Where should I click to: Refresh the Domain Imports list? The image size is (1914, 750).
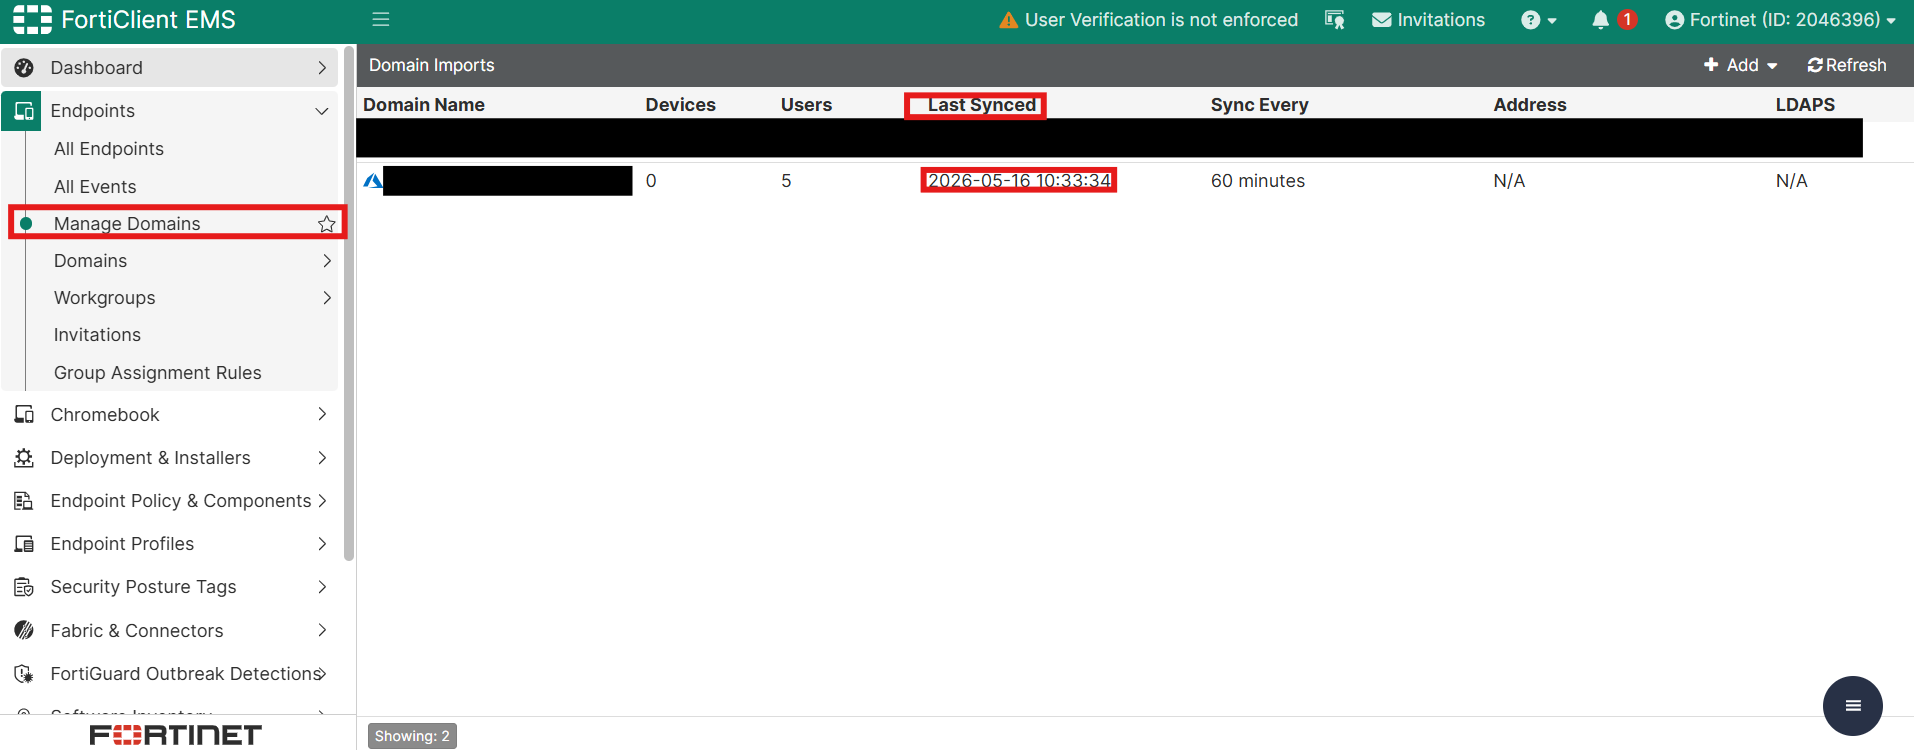tap(1847, 65)
